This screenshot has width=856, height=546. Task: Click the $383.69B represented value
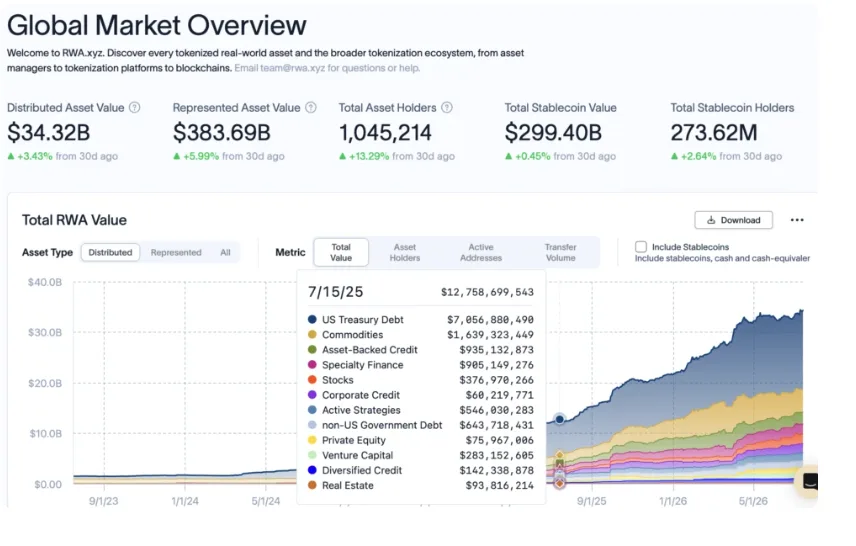click(x=222, y=133)
